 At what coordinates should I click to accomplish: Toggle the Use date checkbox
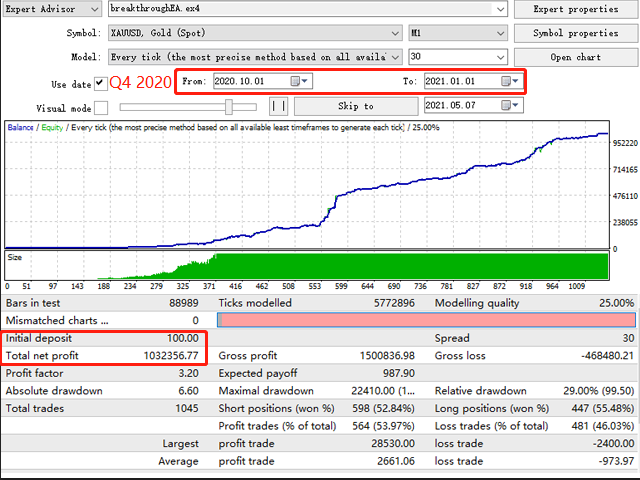pos(100,84)
